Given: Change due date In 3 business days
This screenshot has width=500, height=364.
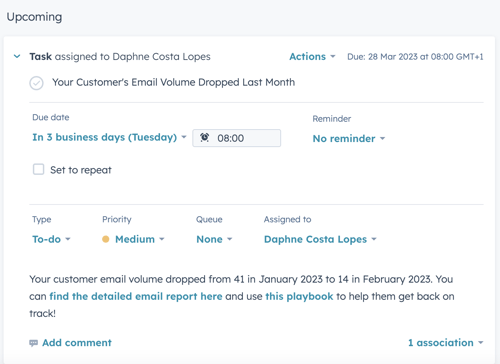Looking at the screenshot, I should pos(109,137).
